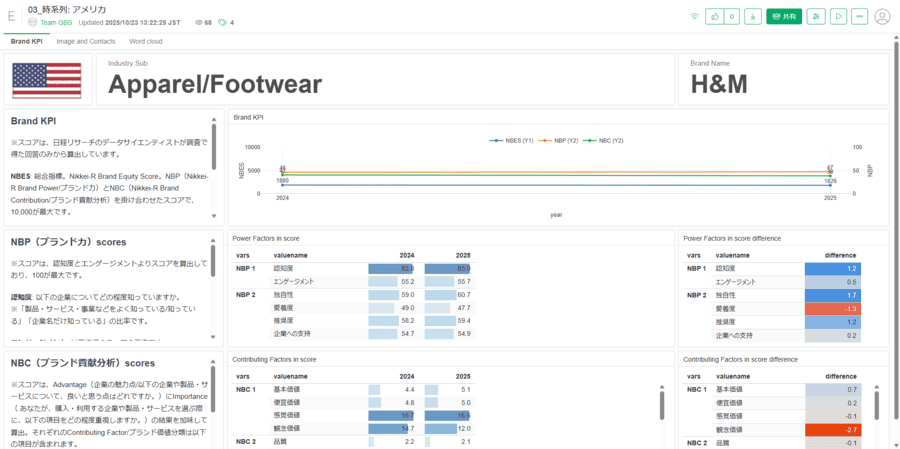Click the 推奨度 difference cell 1.2
The image size is (900, 449).
[833, 322]
